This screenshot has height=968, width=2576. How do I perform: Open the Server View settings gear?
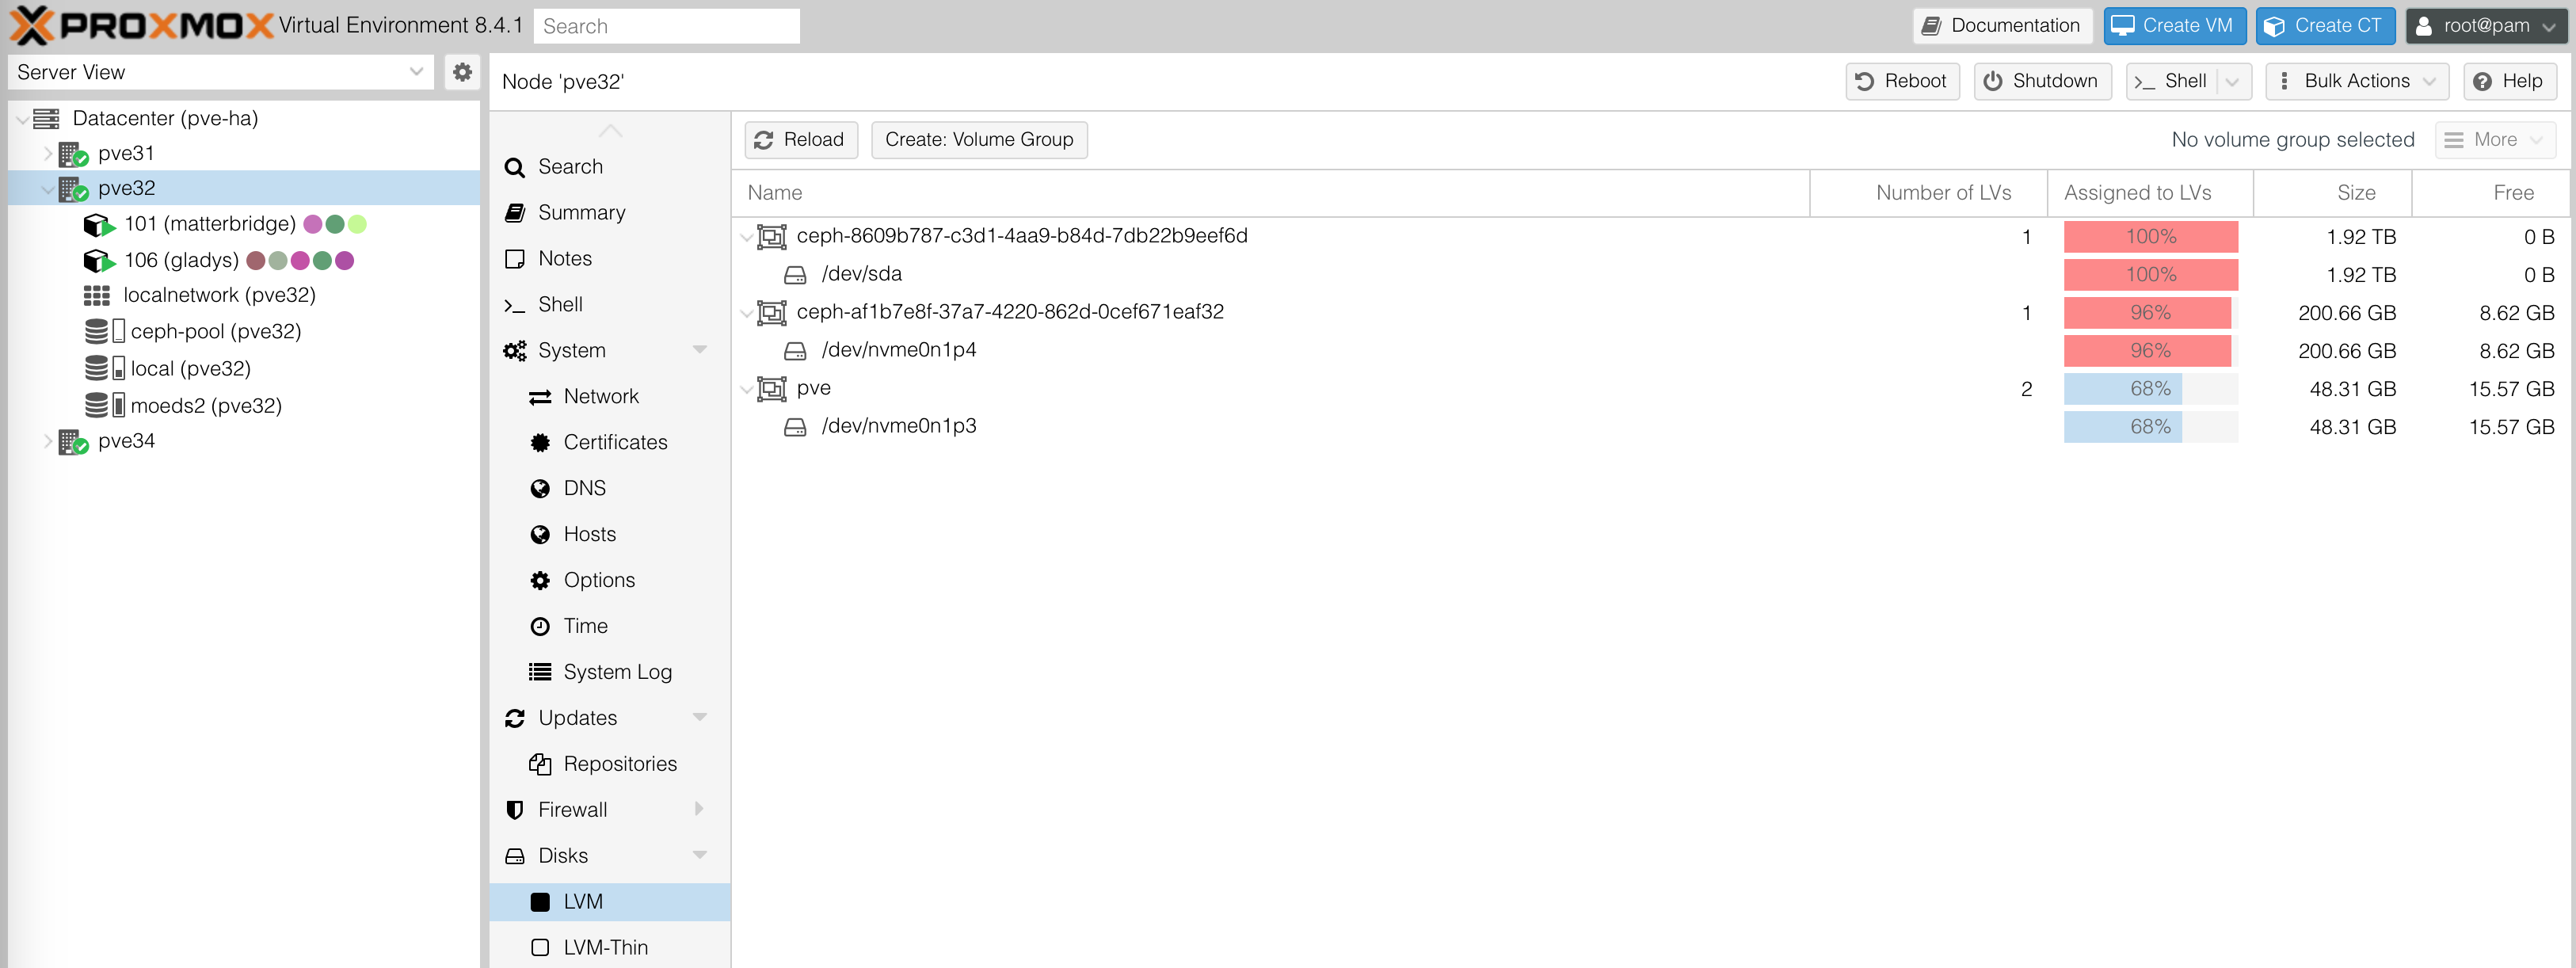(x=462, y=72)
